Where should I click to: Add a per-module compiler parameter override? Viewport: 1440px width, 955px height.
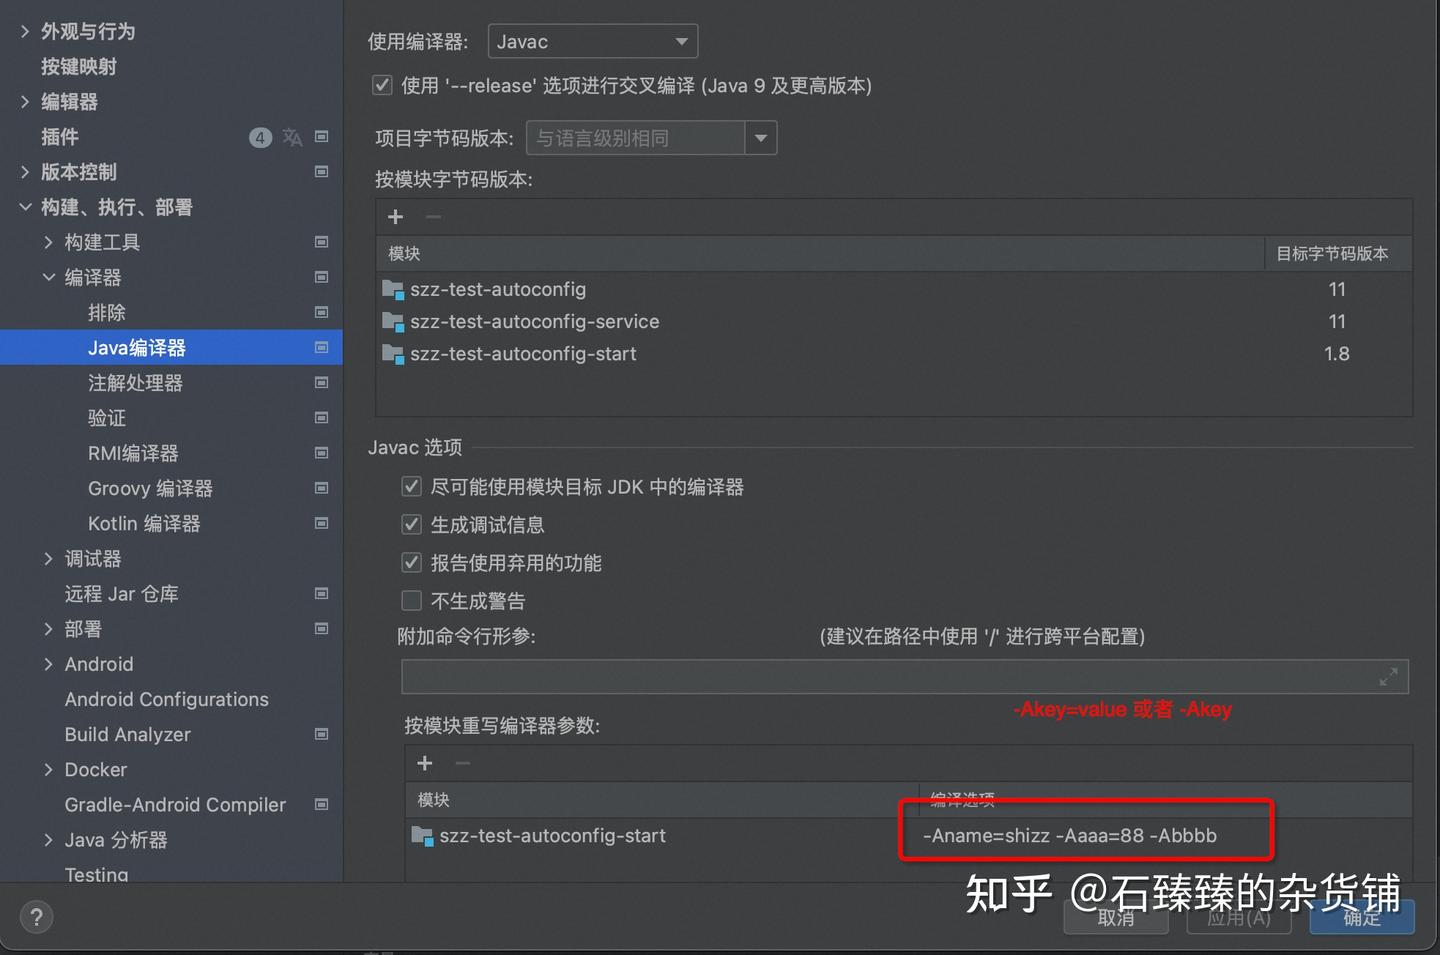[x=424, y=763]
